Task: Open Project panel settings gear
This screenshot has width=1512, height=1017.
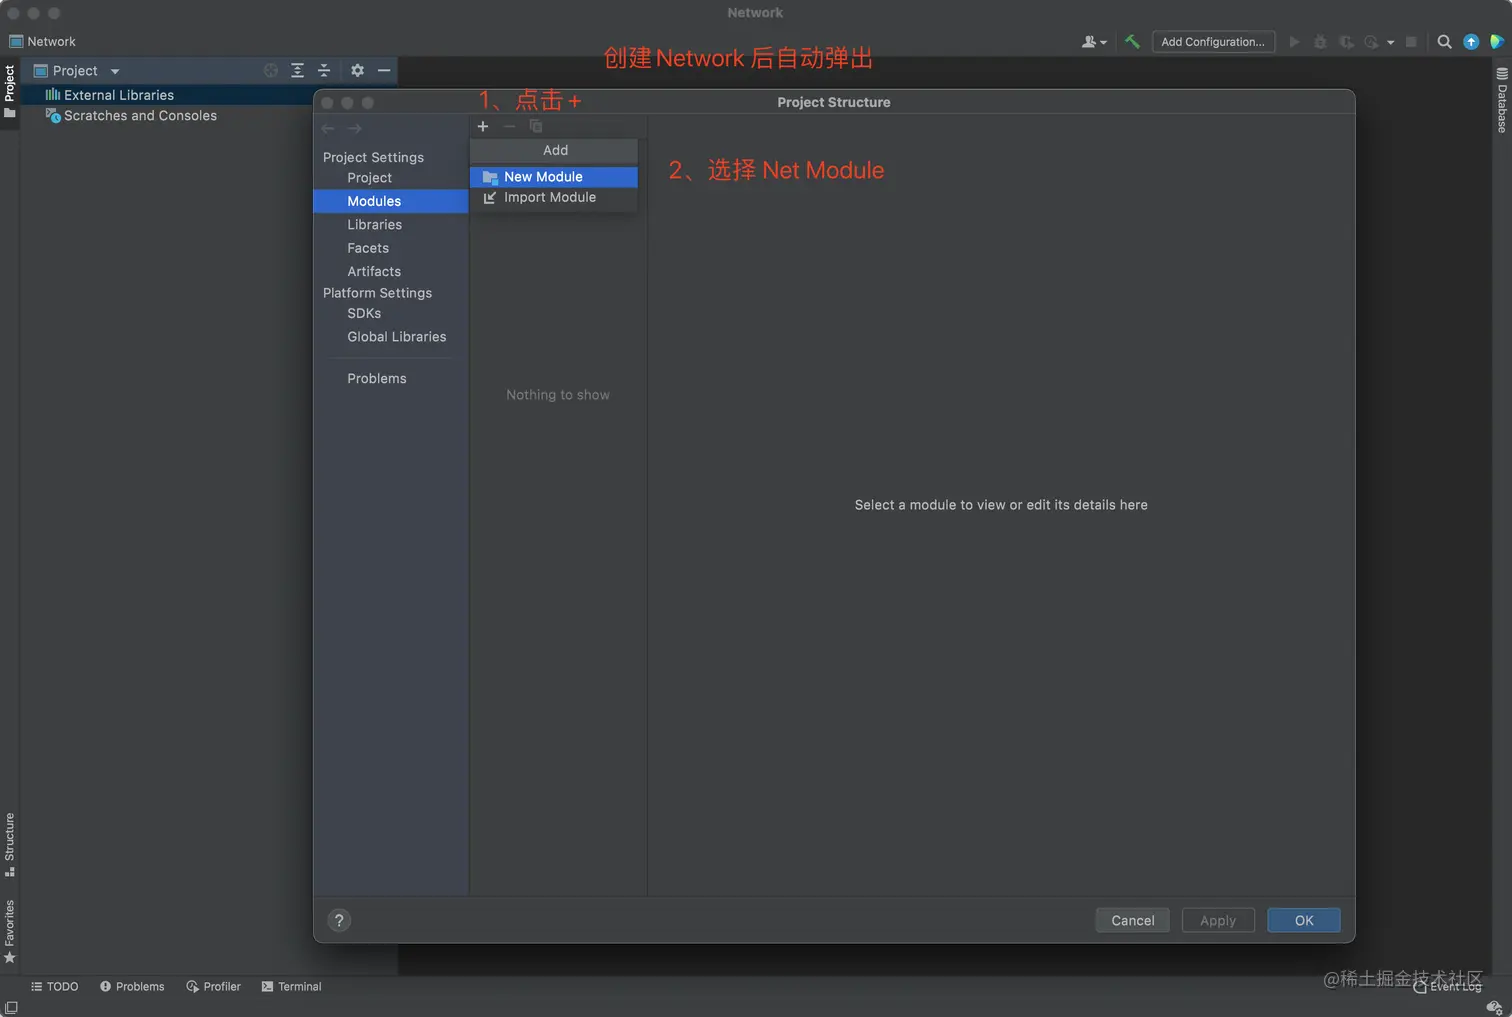Action: click(357, 70)
